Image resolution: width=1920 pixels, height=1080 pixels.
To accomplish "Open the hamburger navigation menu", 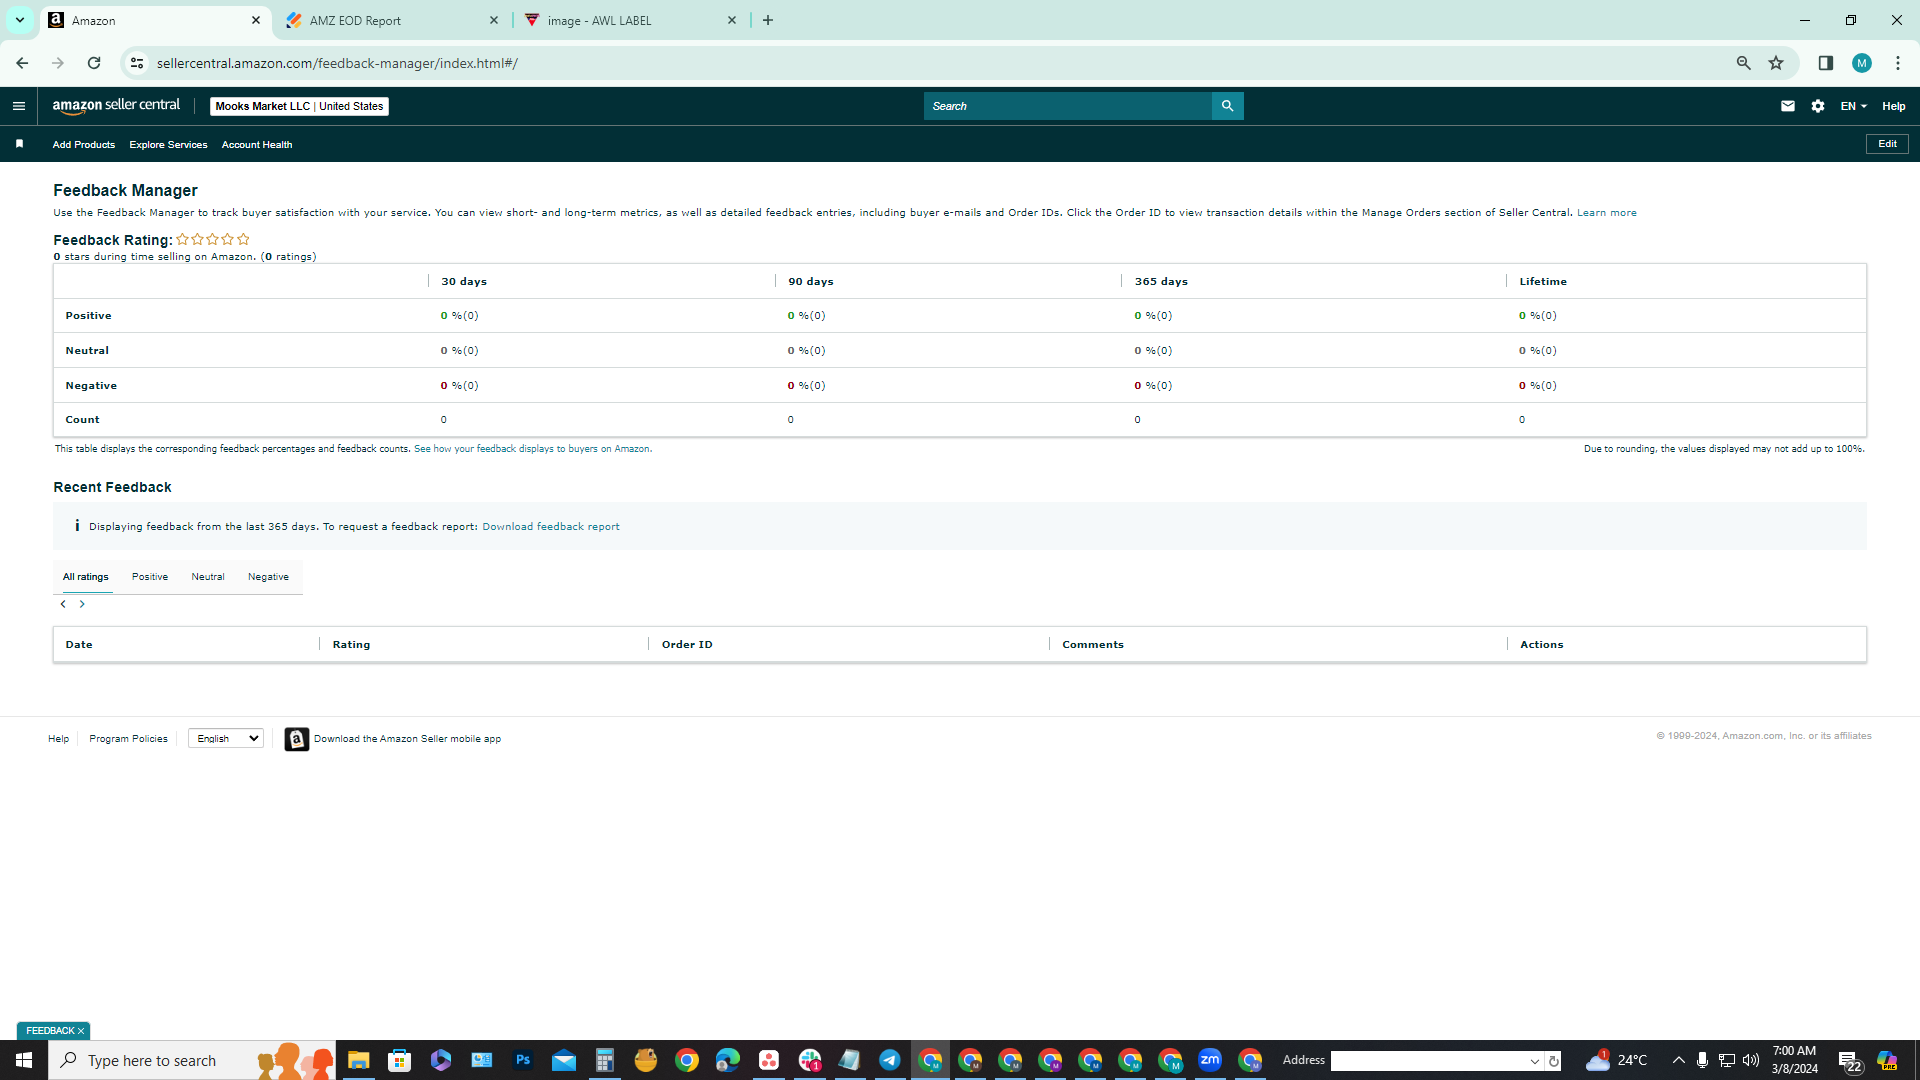I will coord(18,106).
